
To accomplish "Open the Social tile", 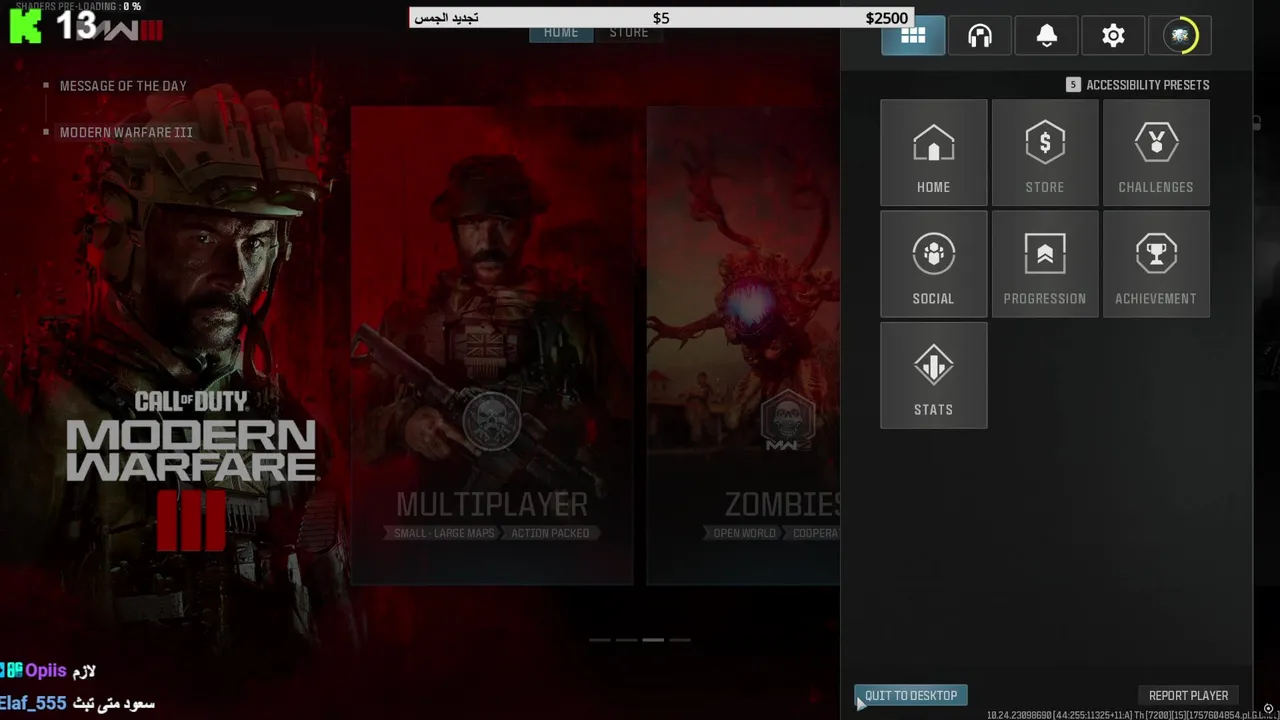I will coord(933,264).
